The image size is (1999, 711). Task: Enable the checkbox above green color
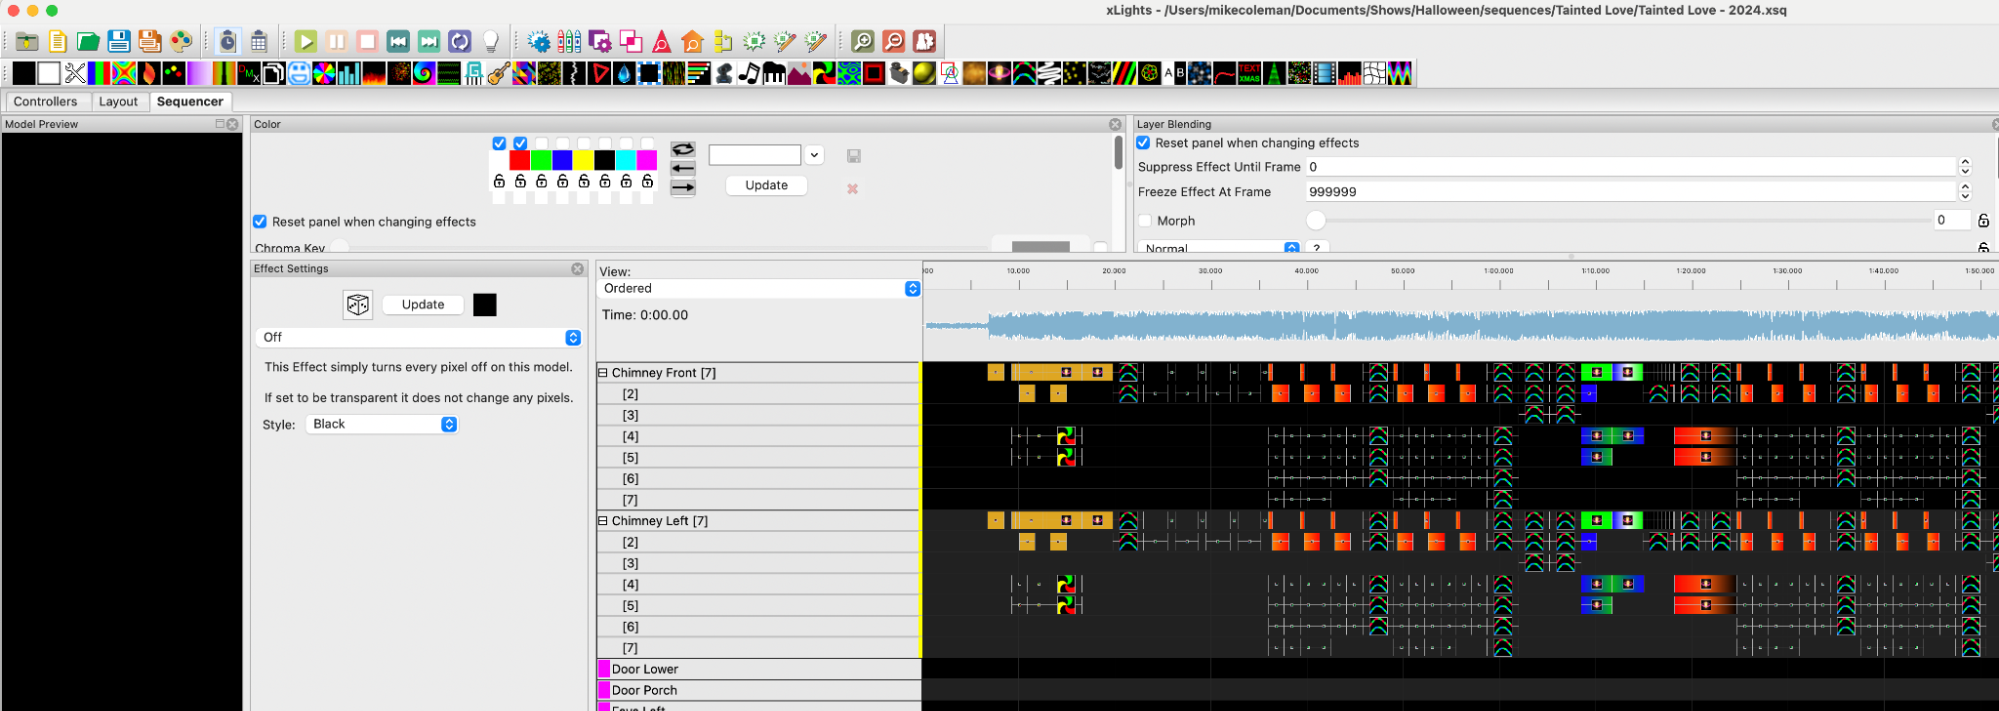tap(541, 143)
